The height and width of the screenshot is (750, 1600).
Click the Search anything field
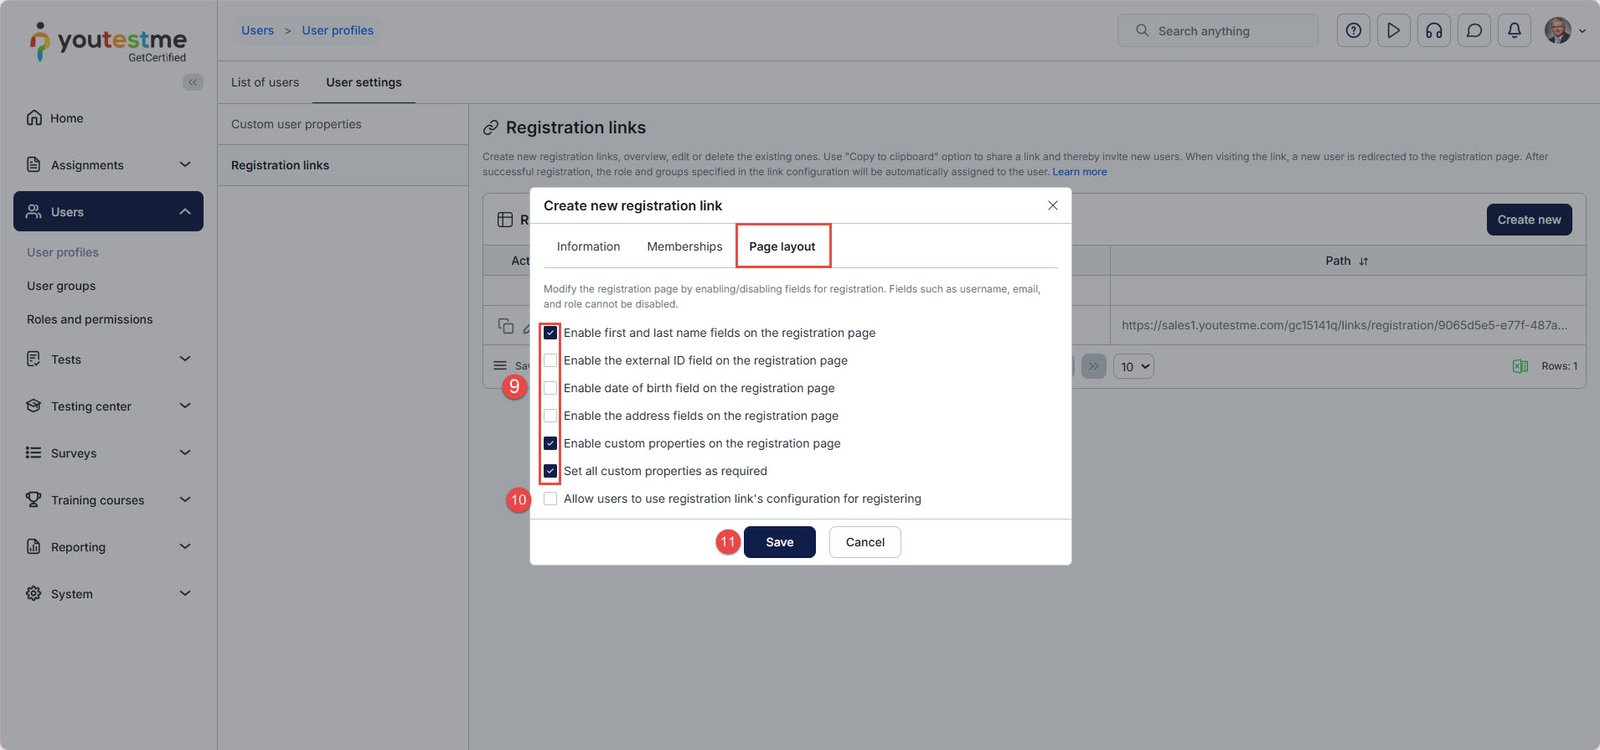point(1218,31)
